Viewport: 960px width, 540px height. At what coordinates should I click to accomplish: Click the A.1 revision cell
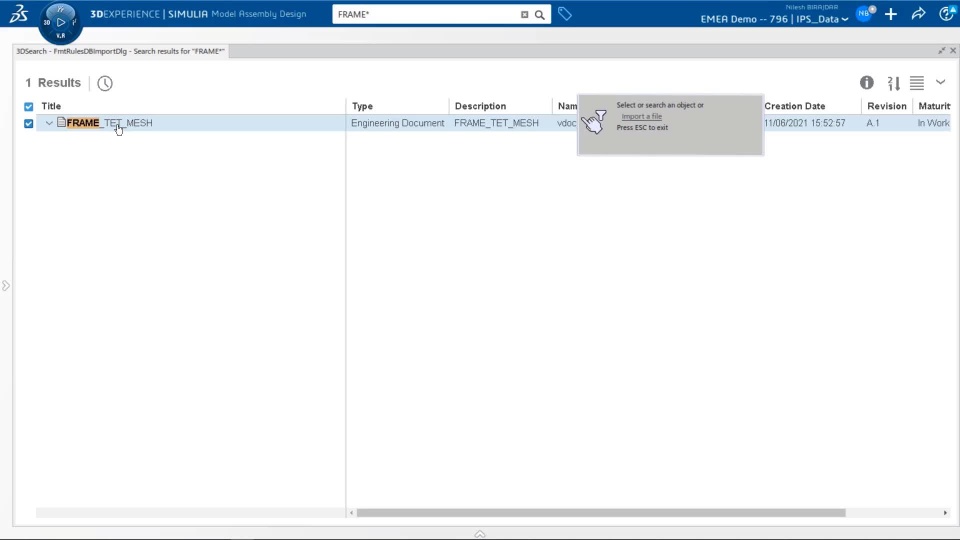pos(872,123)
